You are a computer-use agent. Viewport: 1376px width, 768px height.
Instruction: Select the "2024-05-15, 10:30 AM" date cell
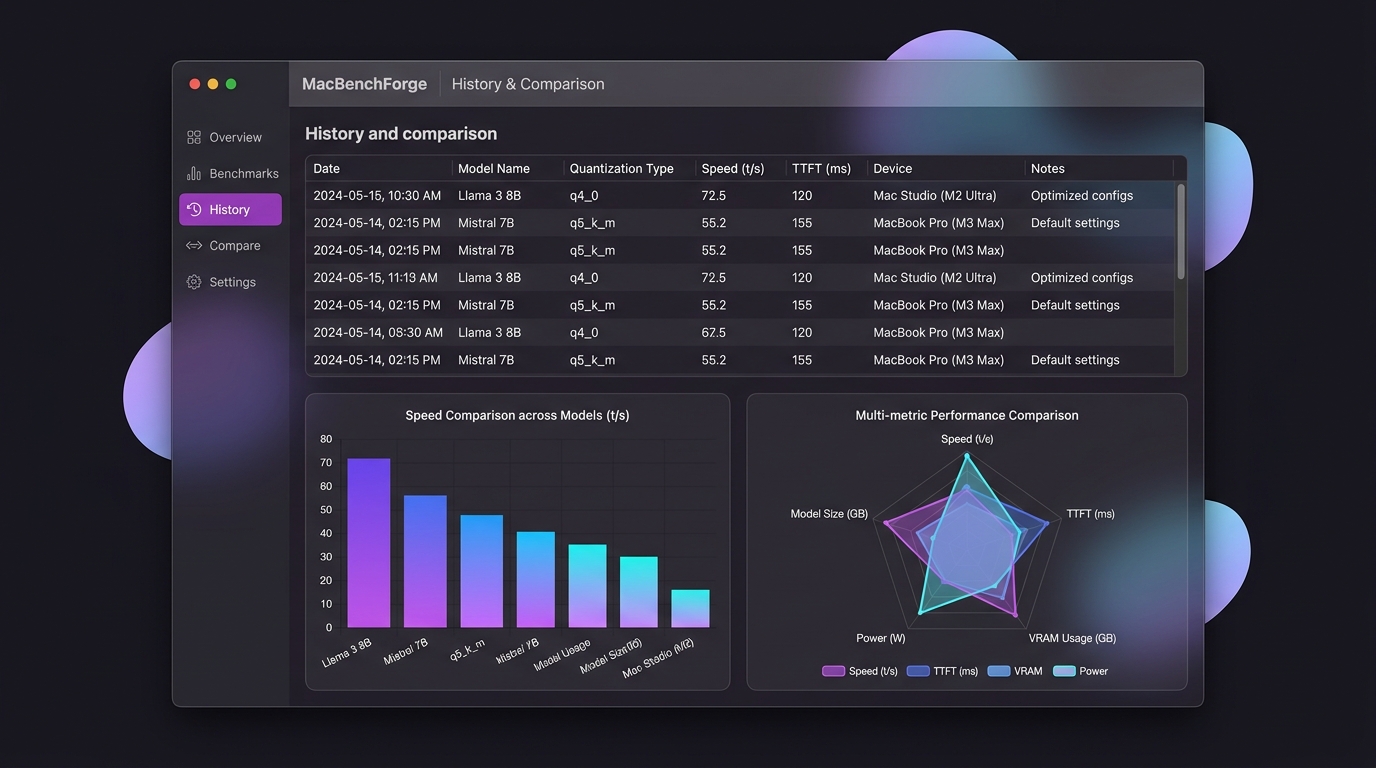coord(377,195)
